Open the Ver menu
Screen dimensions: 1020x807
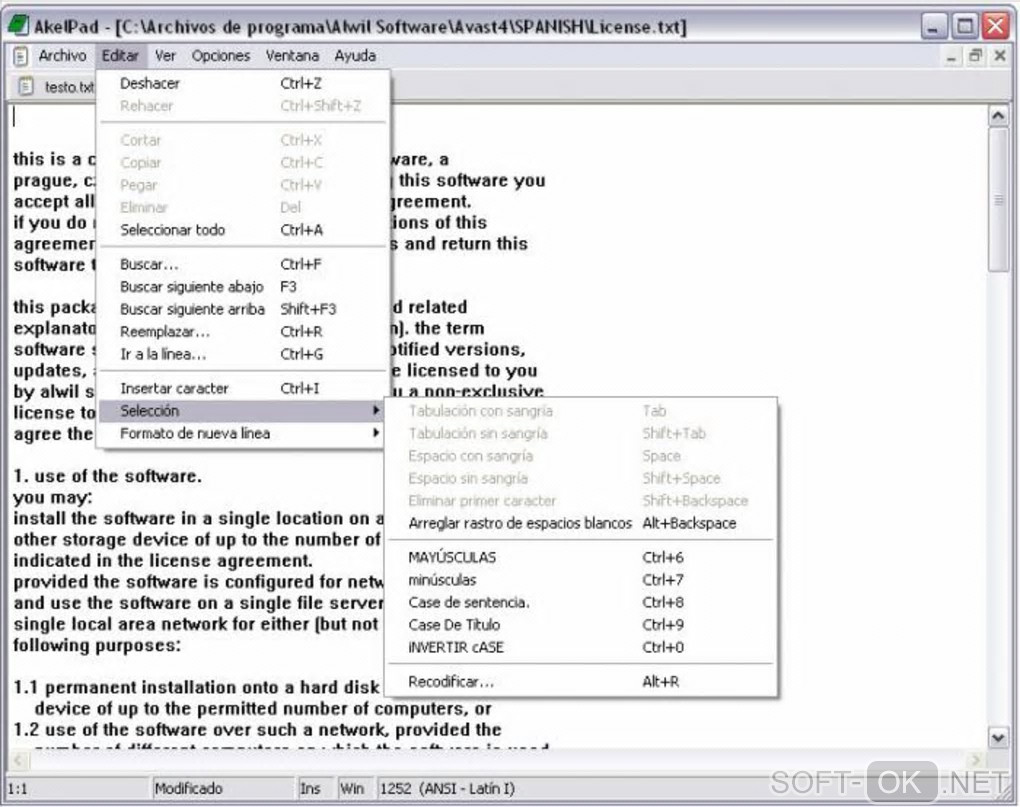pyautogui.click(x=165, y=56)
